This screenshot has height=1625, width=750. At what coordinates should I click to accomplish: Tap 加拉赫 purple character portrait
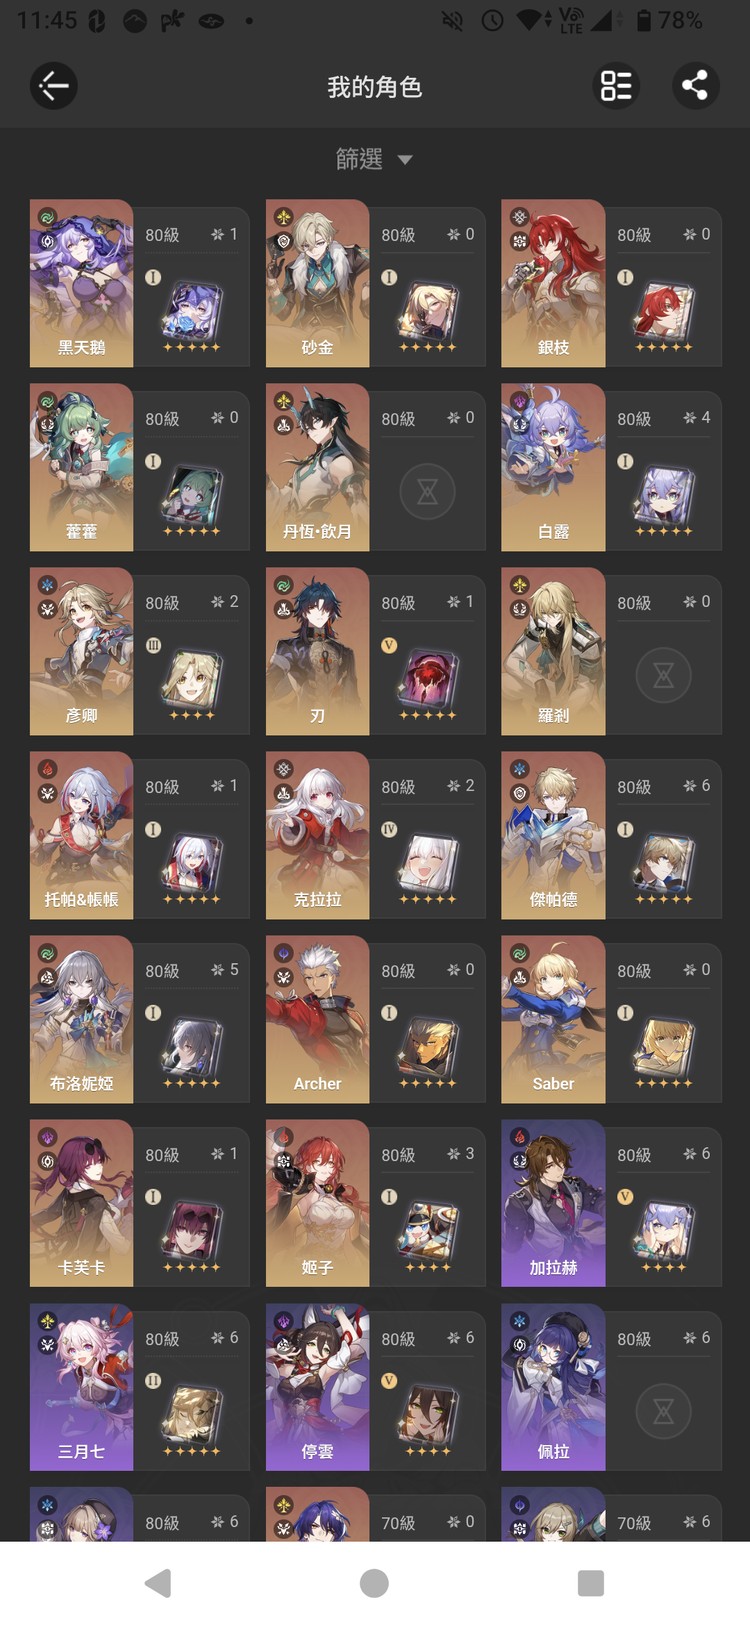(553, 1203)
